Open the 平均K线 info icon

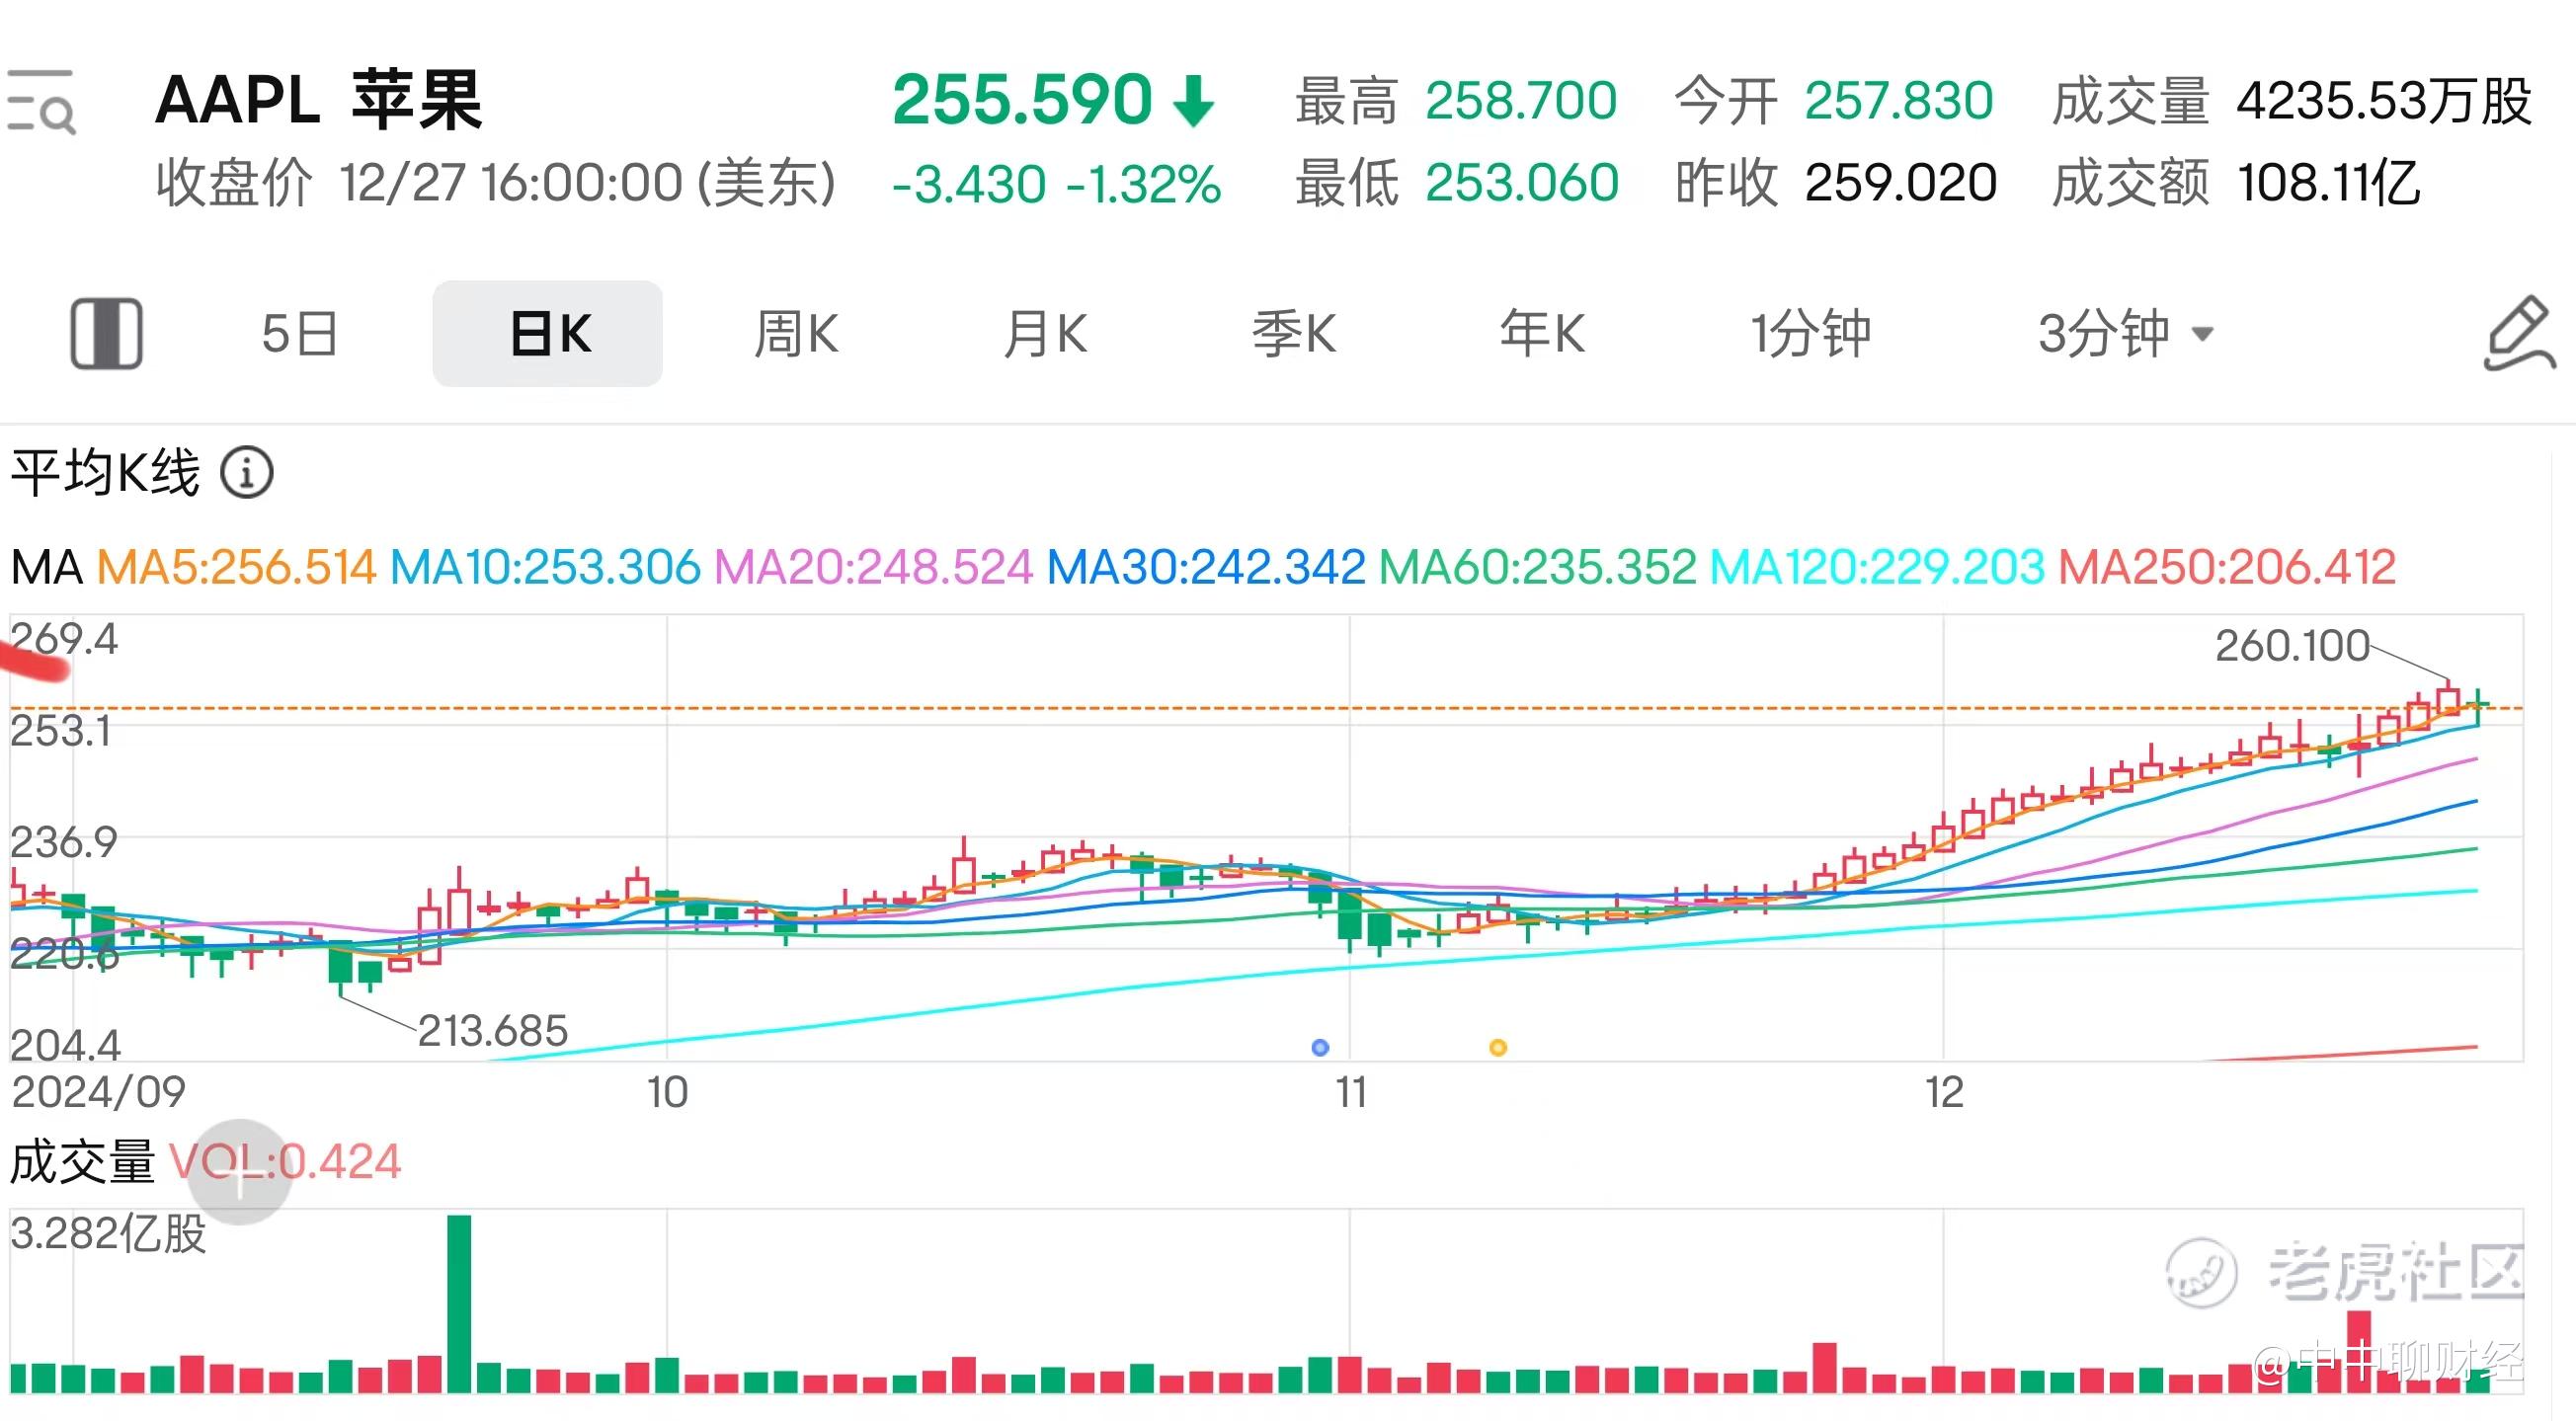click(x=246, y=473)
